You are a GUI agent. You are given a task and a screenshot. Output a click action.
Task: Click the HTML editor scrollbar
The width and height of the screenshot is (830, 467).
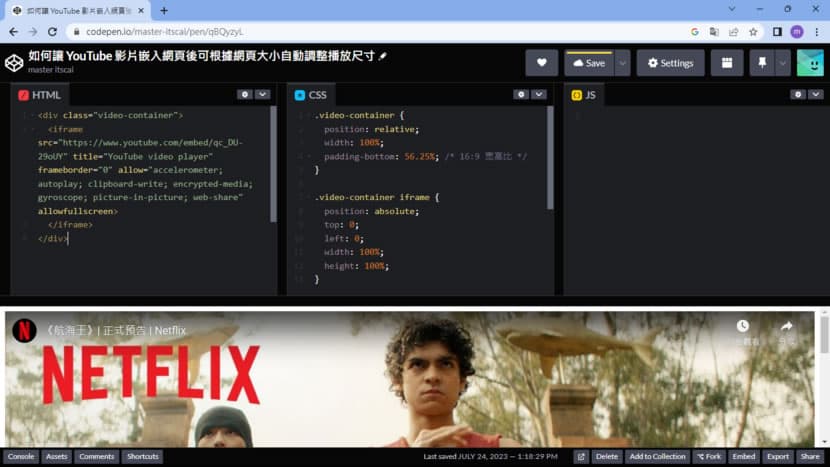[x=273, y=164]
